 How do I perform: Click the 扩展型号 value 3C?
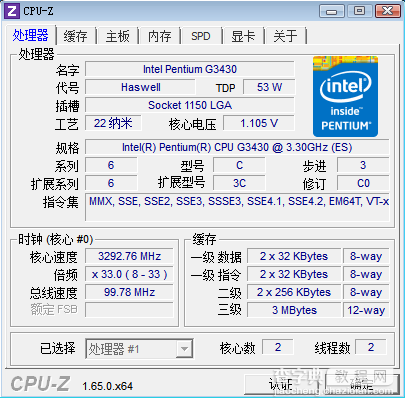click(239, 183)
